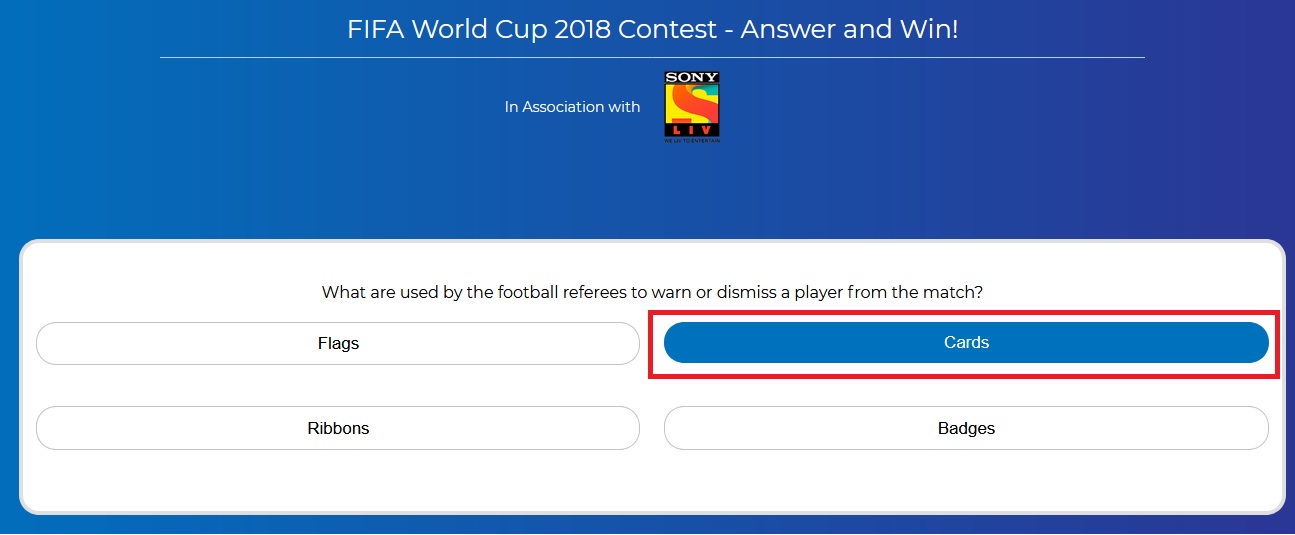Viewport: 1295px width, 535px height.
Task: Click the quiz question about football referees
Action: pos(652,292)
